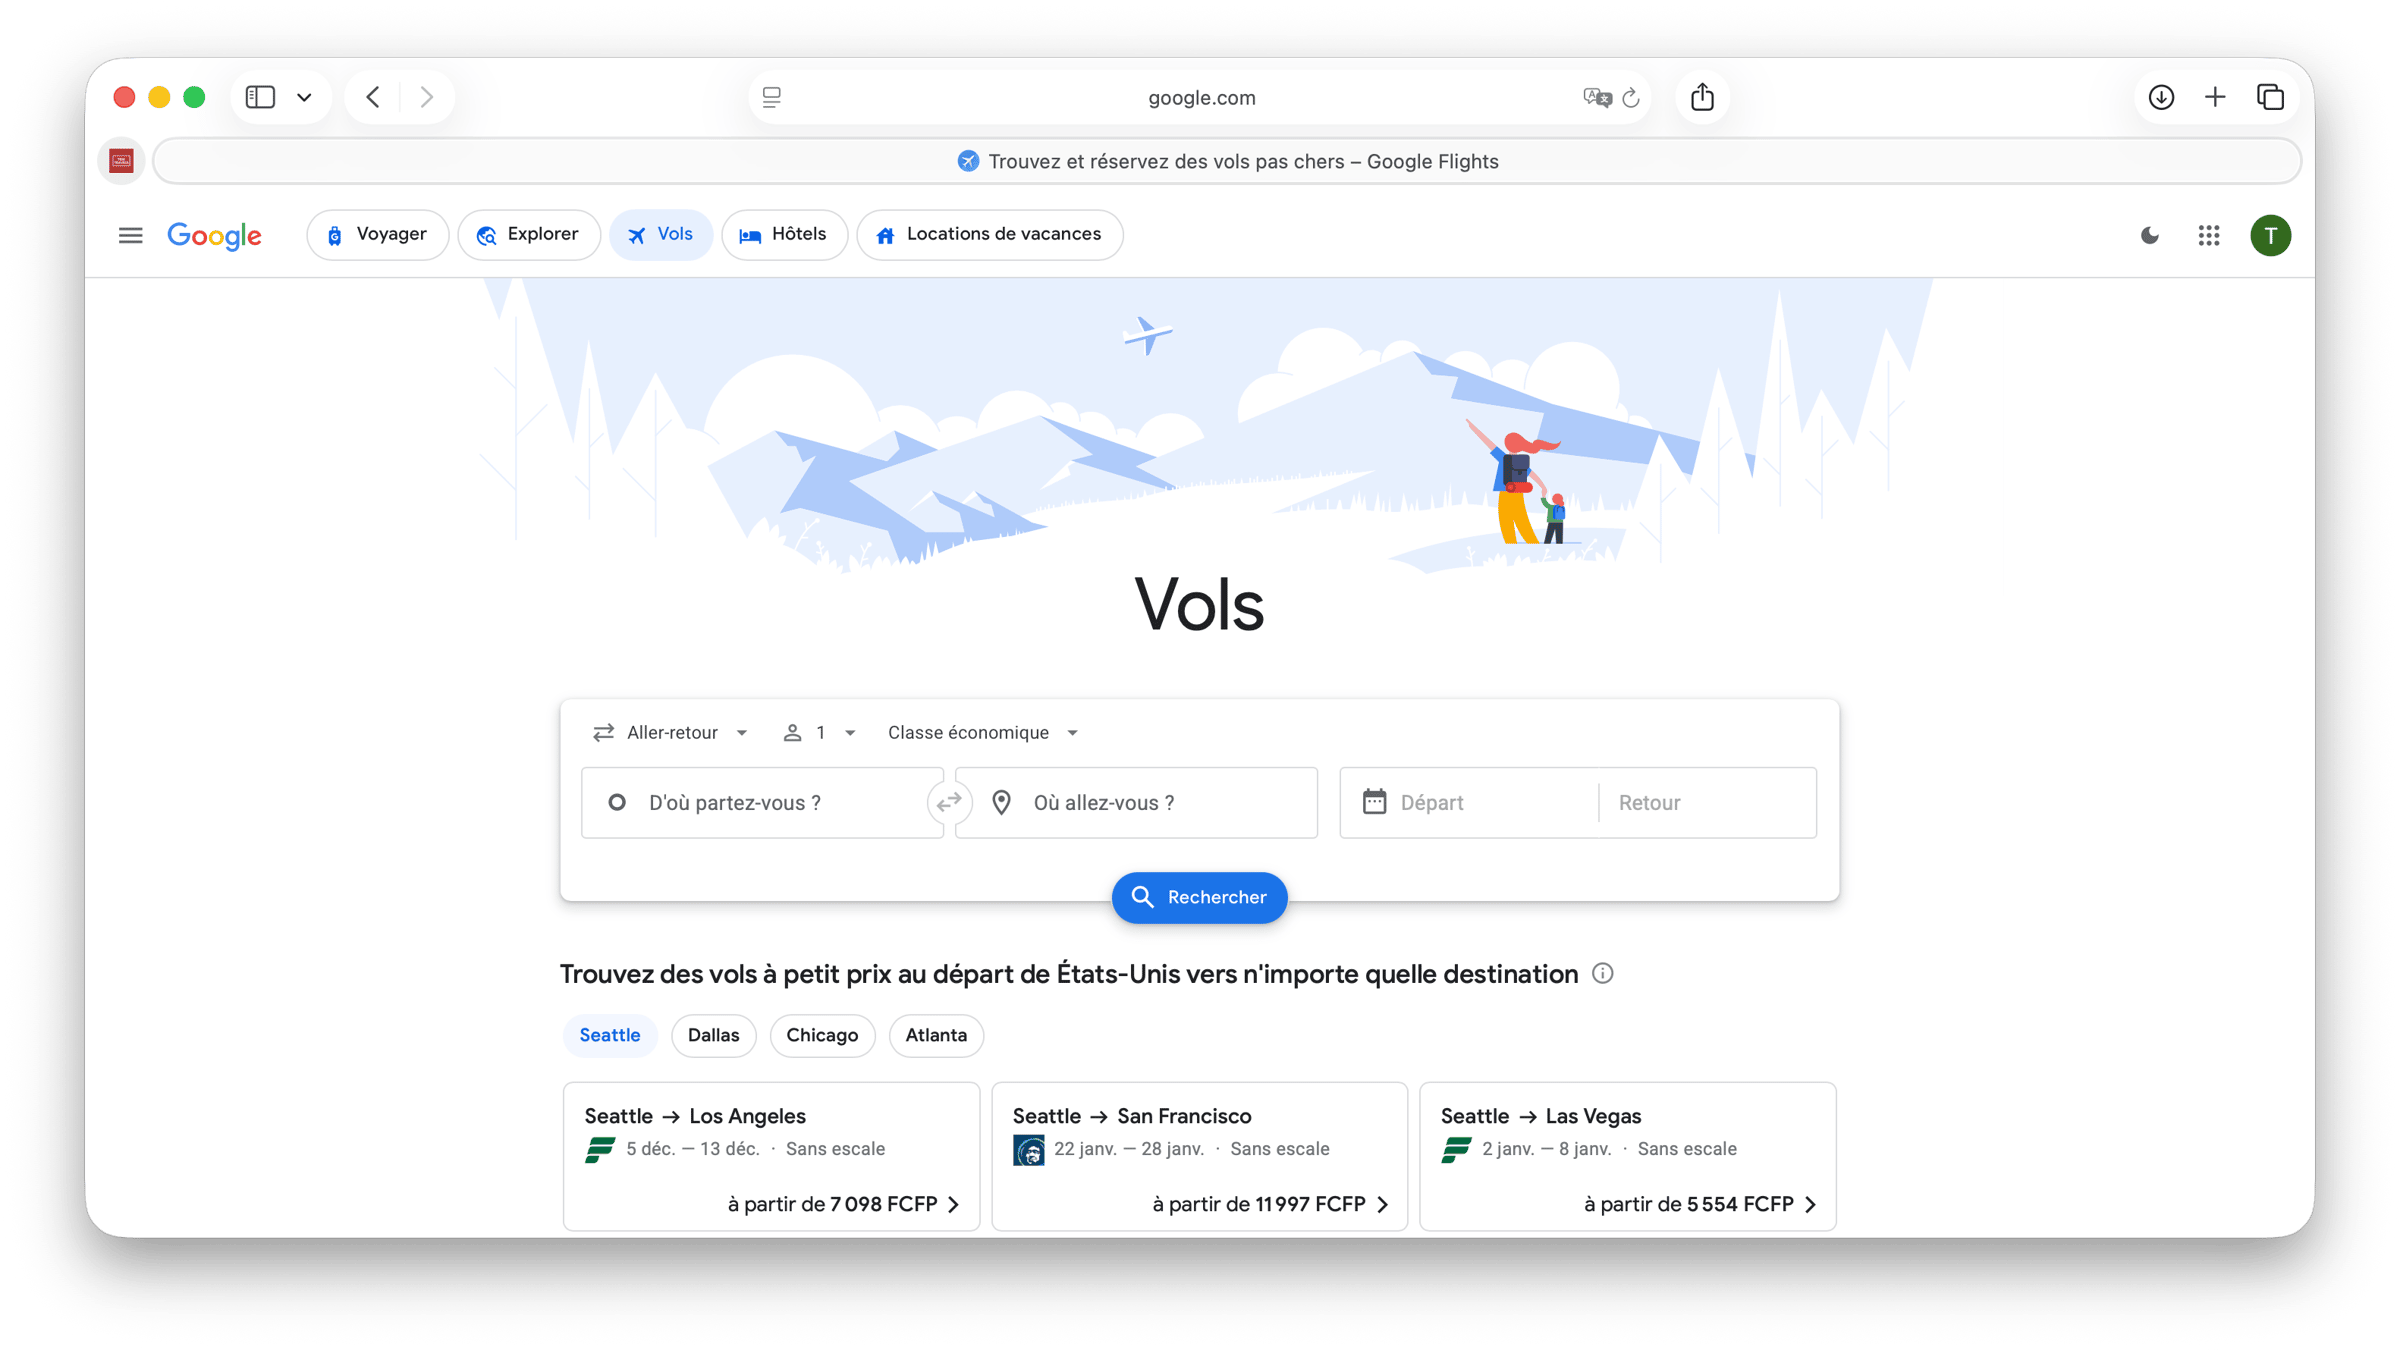This screenshot has height=1350, width=2400.
Task: Select the Dallas departure city chip
Action: point(713,1035)
